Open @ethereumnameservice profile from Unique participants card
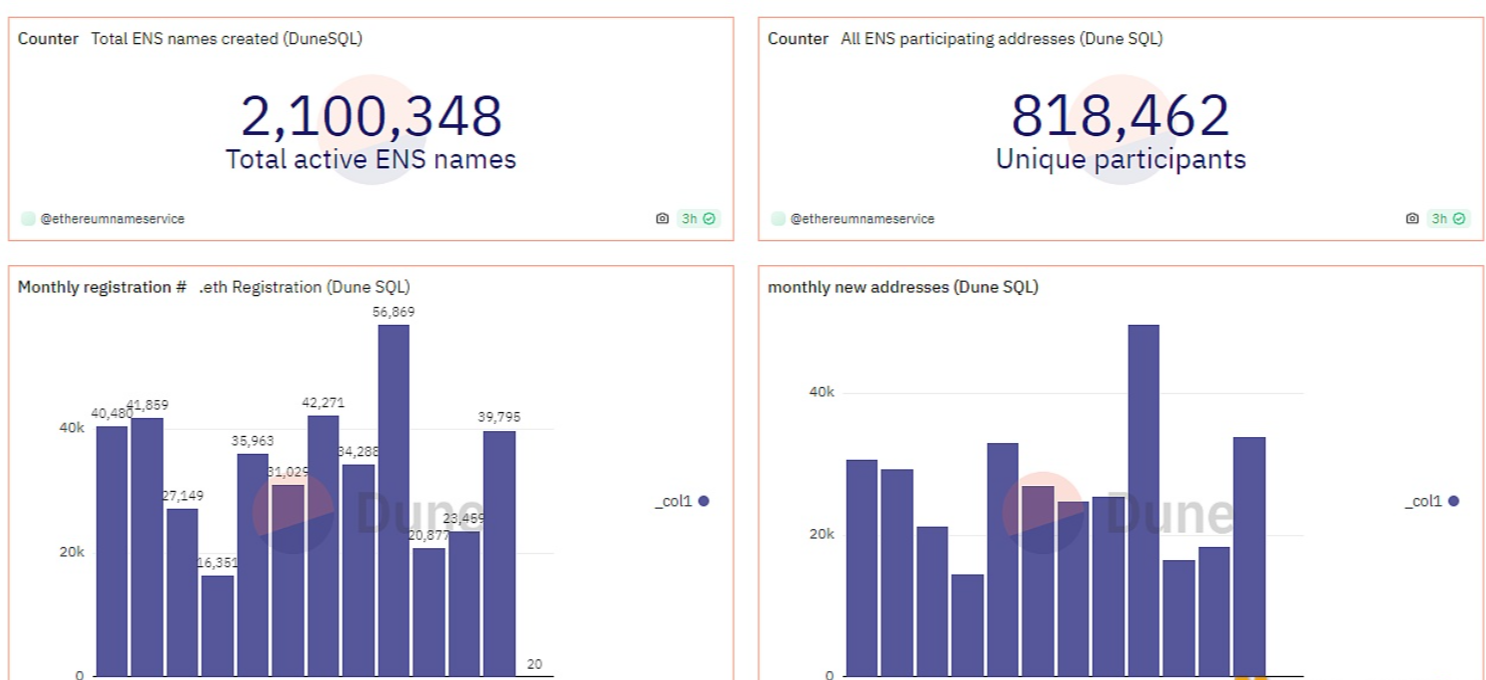This screenshot has height=680, width=1486. 862,218
